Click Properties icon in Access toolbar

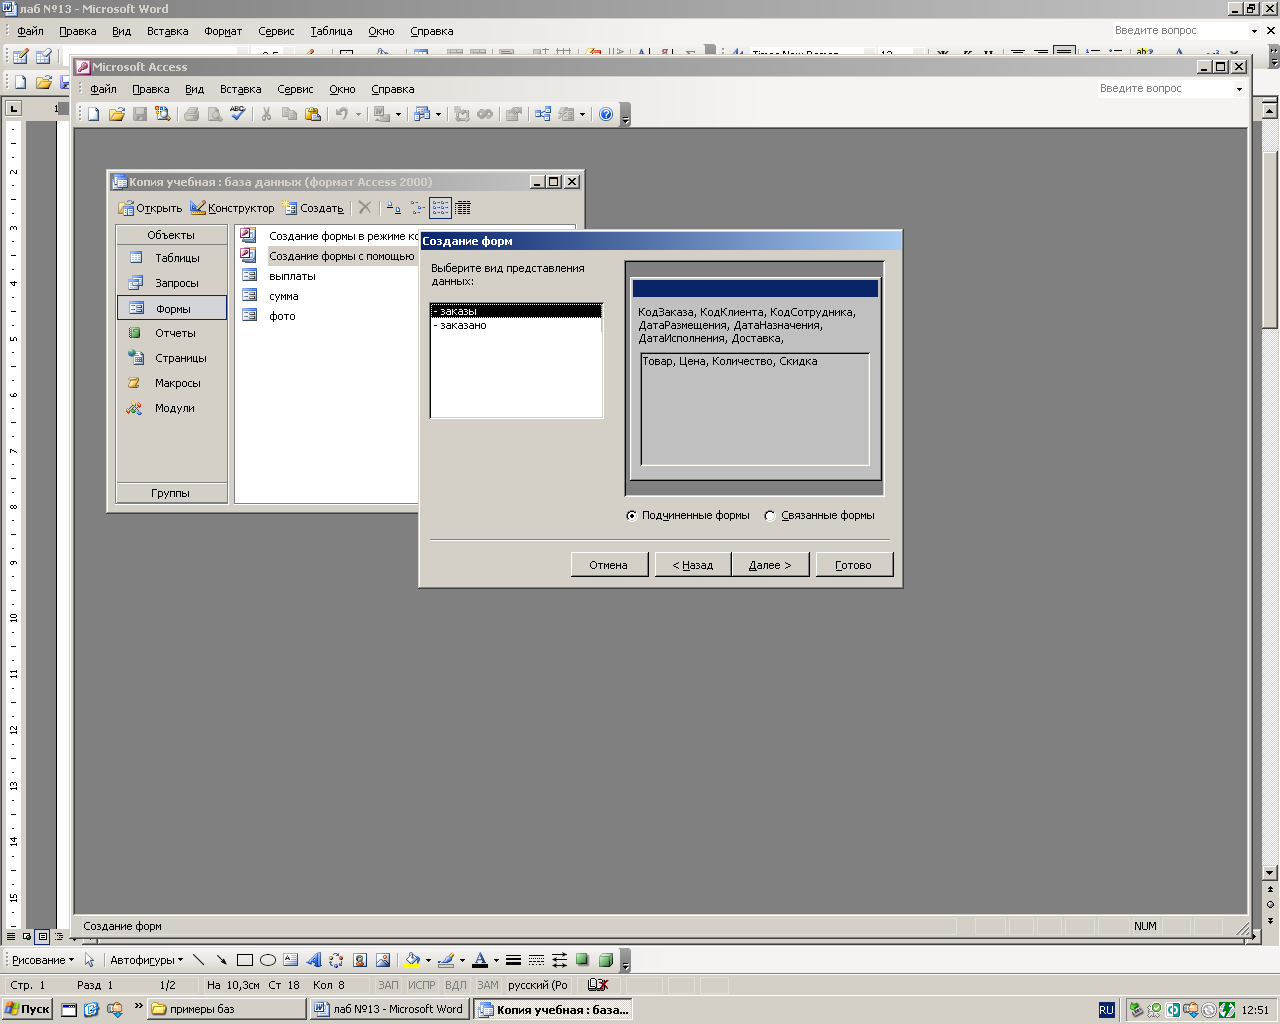tap(514, 115)
